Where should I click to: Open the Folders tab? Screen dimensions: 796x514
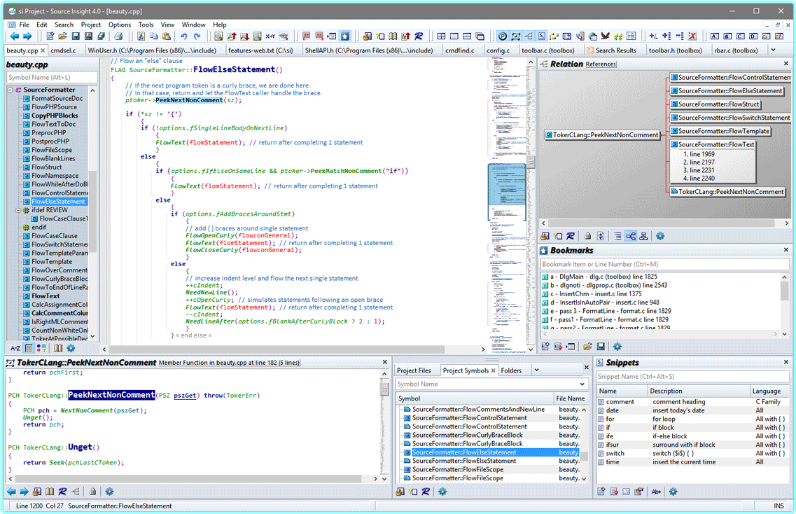tap(511, 370)
